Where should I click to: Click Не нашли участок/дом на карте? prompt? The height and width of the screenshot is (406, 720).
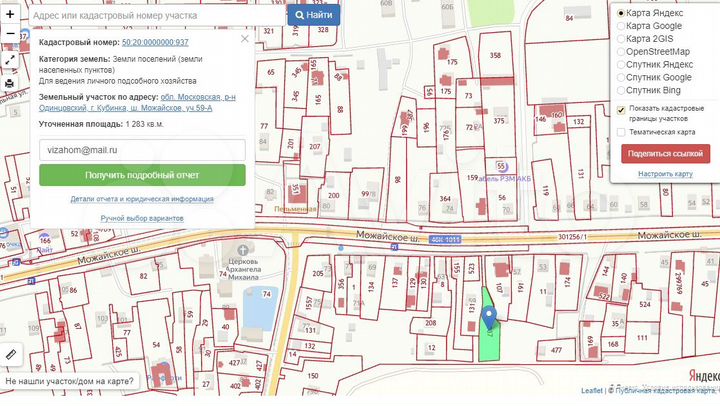point(69,381)
